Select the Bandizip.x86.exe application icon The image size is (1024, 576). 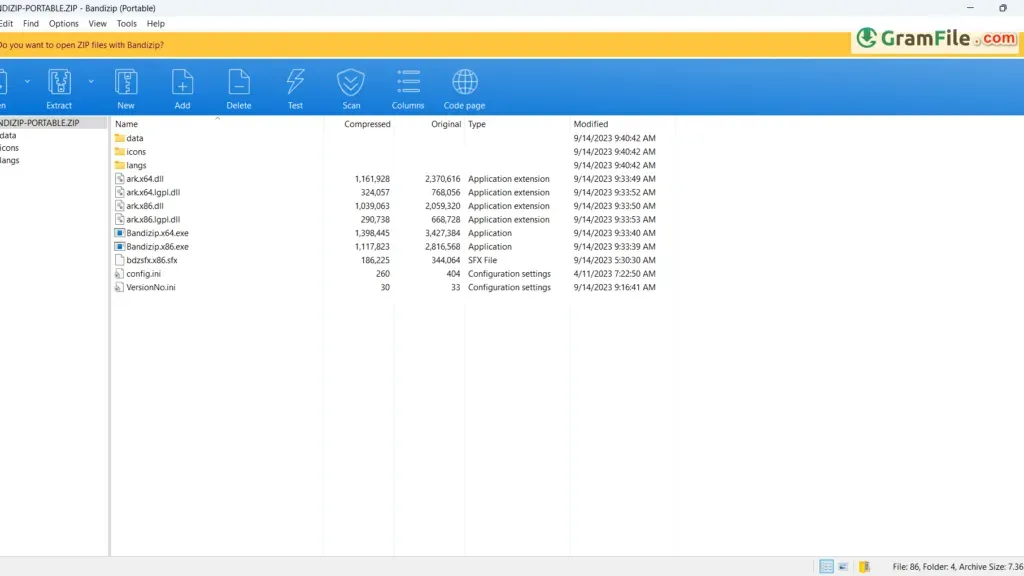pos(120,246)
